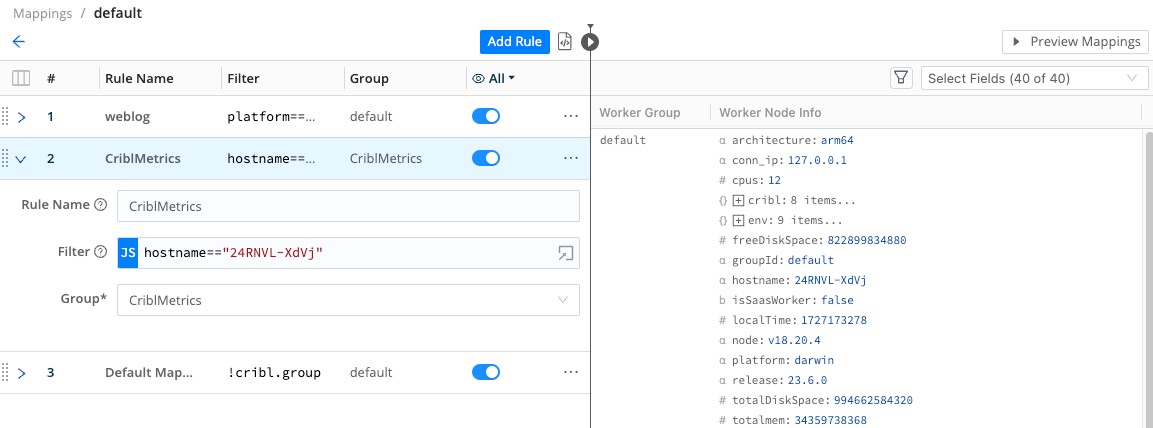Click the Rule Name column header
Screen dimensions: 1153x428
coord(139,78)
